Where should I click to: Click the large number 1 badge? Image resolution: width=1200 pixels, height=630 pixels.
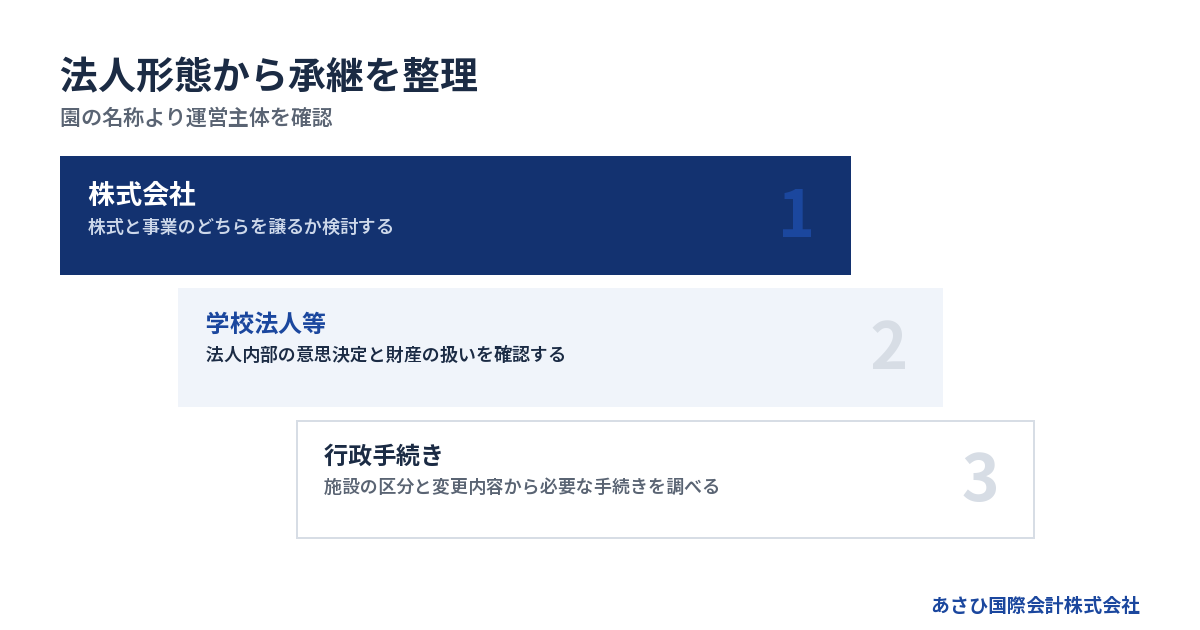pos(796,214)
